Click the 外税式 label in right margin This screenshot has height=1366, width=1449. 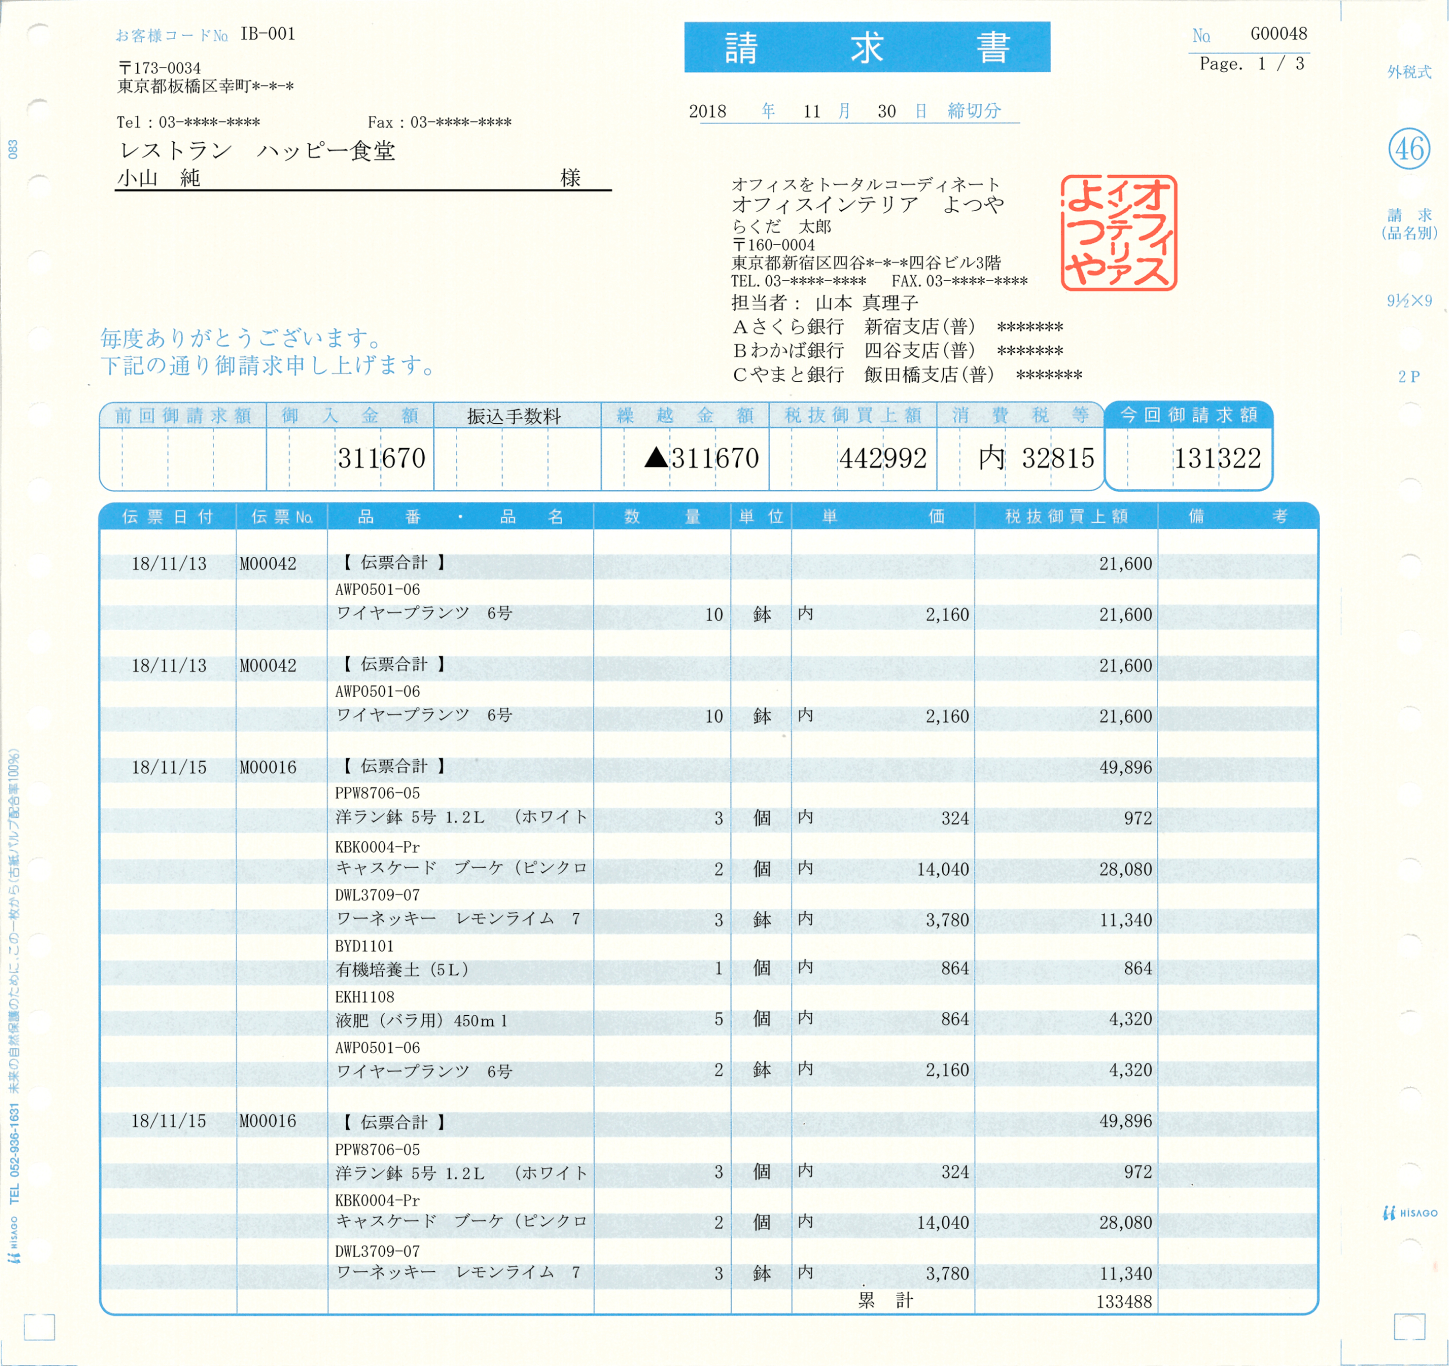[1409, 72]
